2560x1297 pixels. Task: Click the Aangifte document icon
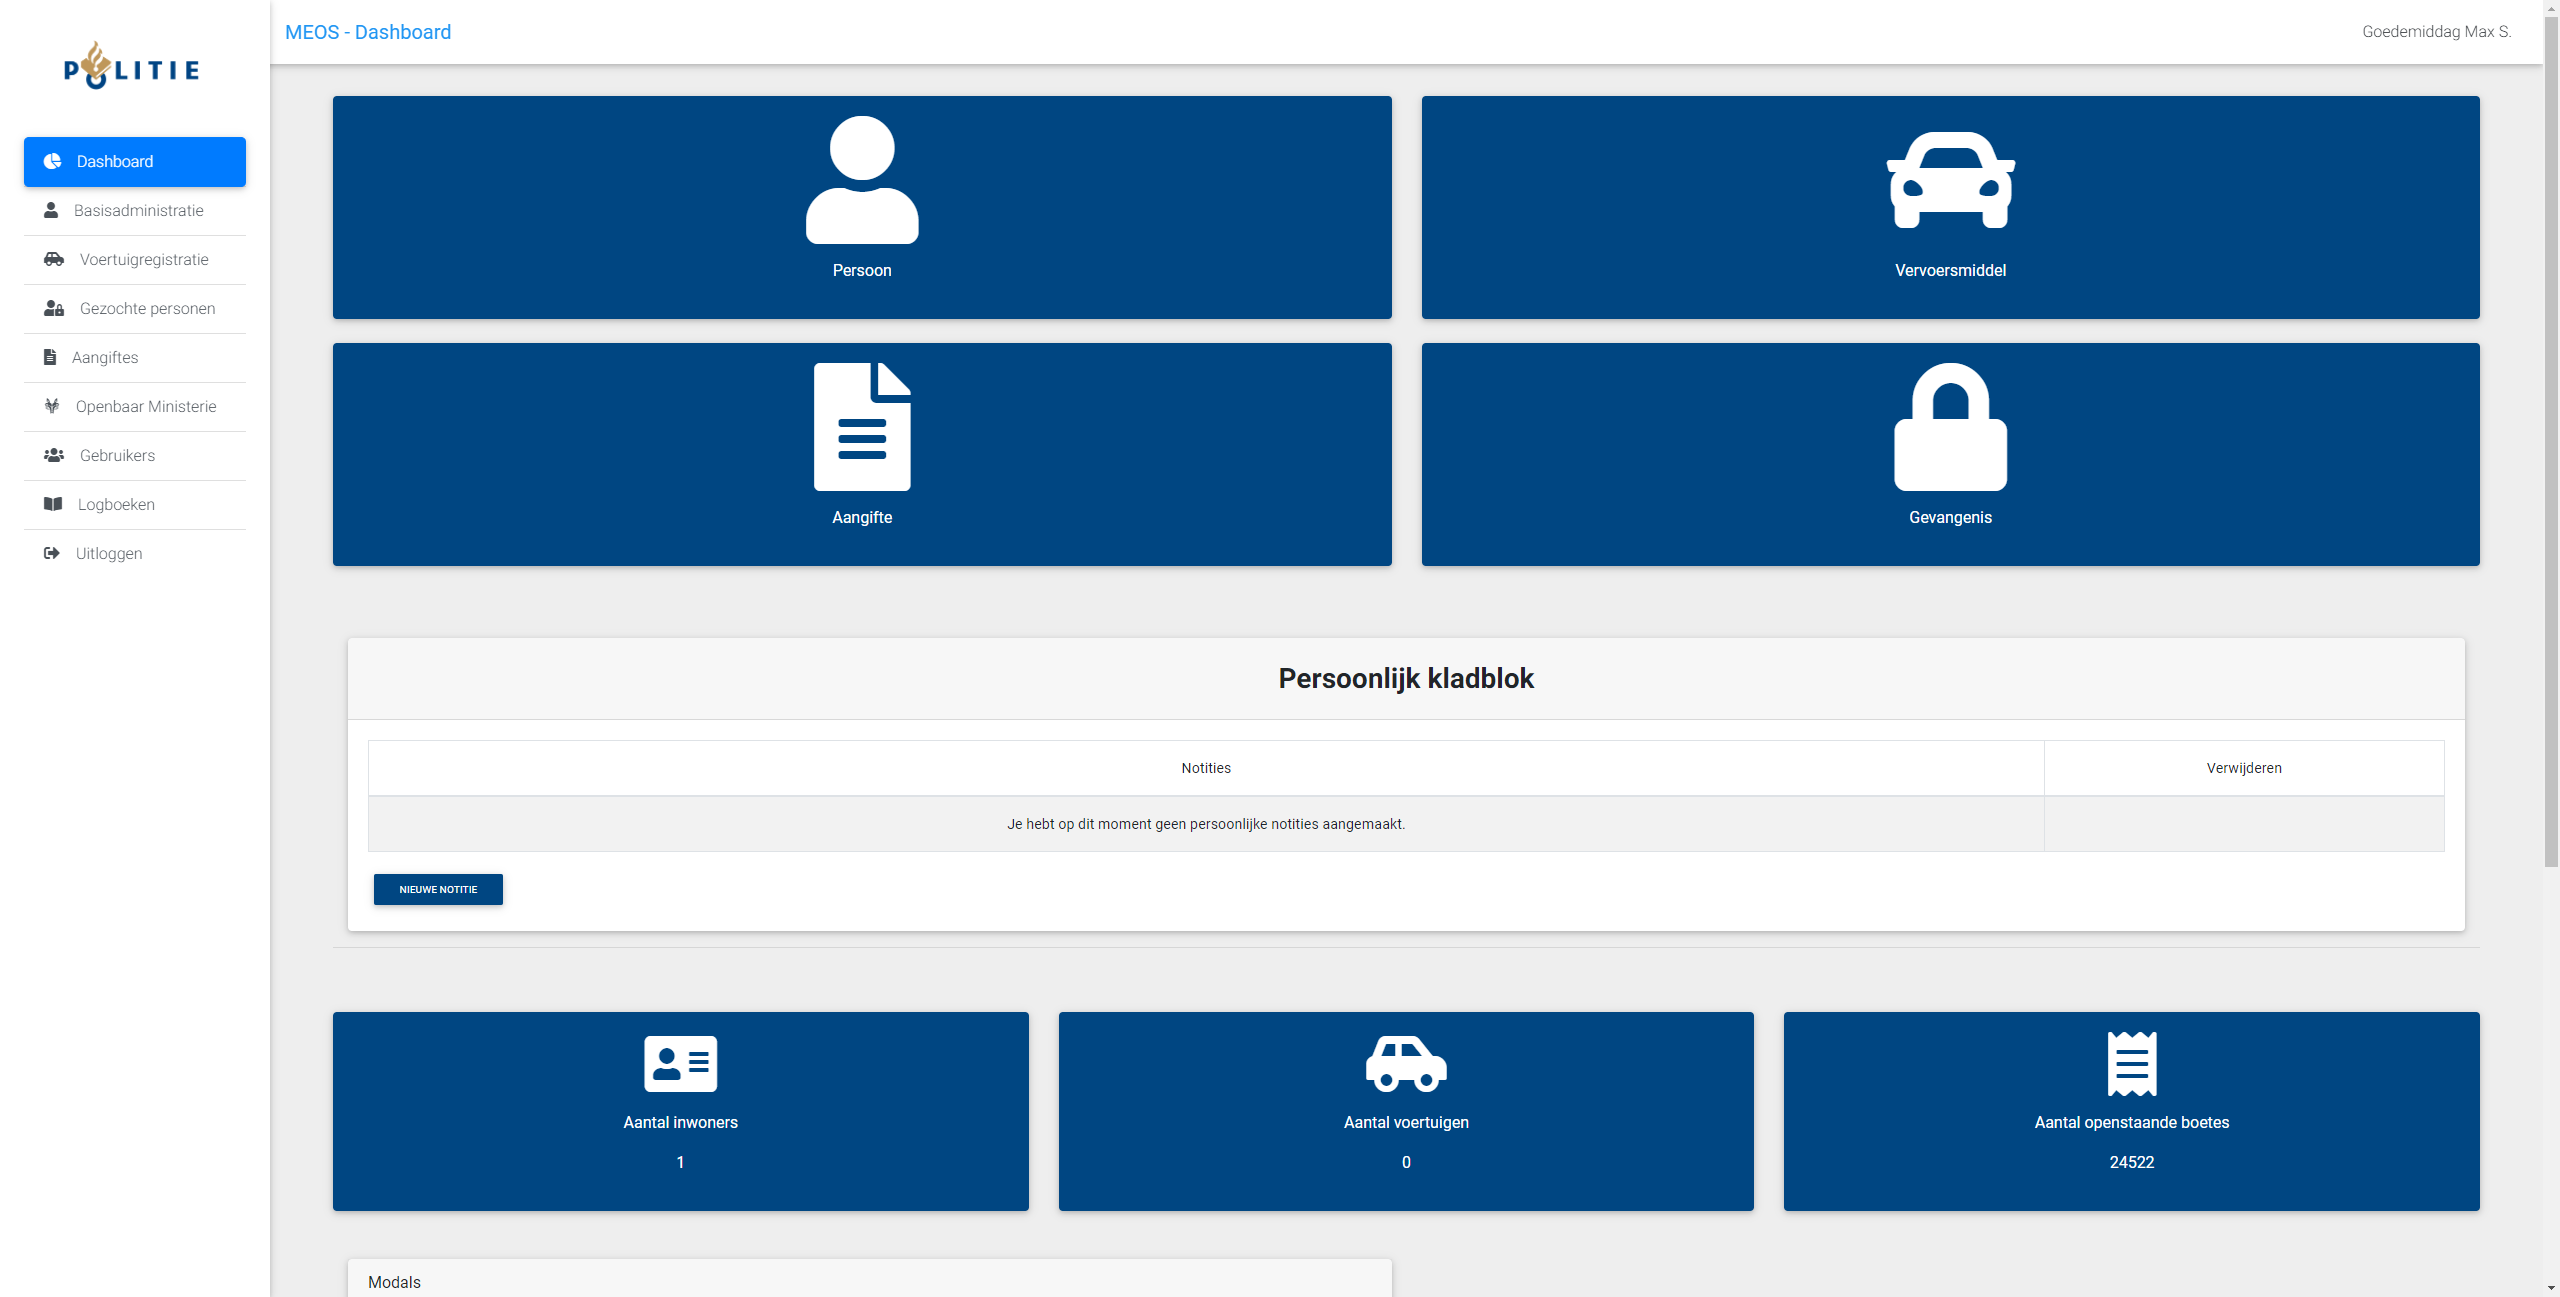(x=861, y=428)
